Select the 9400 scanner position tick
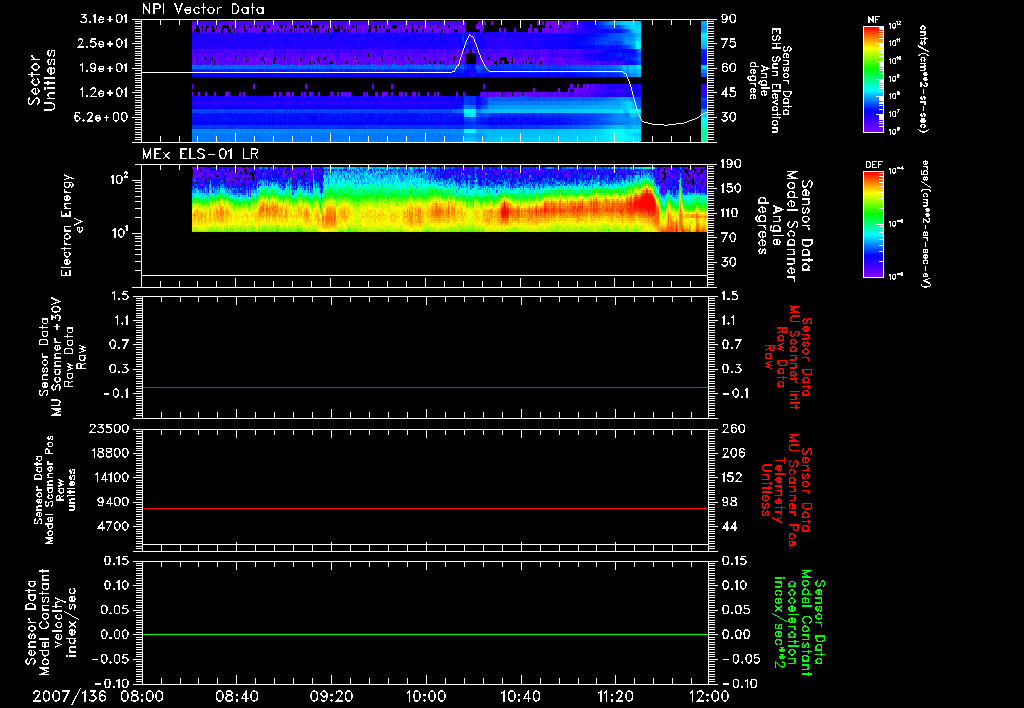 (x=114, y=502)
